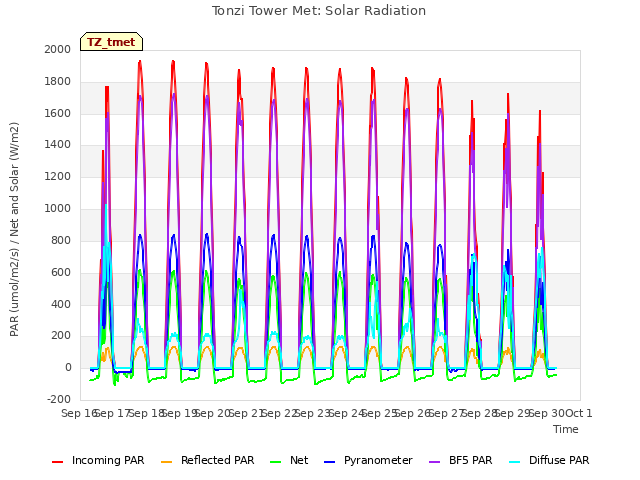Select the Reflected PAR legend label
Image resolution: width=640 pixels, height=480 pixels.
218,460
